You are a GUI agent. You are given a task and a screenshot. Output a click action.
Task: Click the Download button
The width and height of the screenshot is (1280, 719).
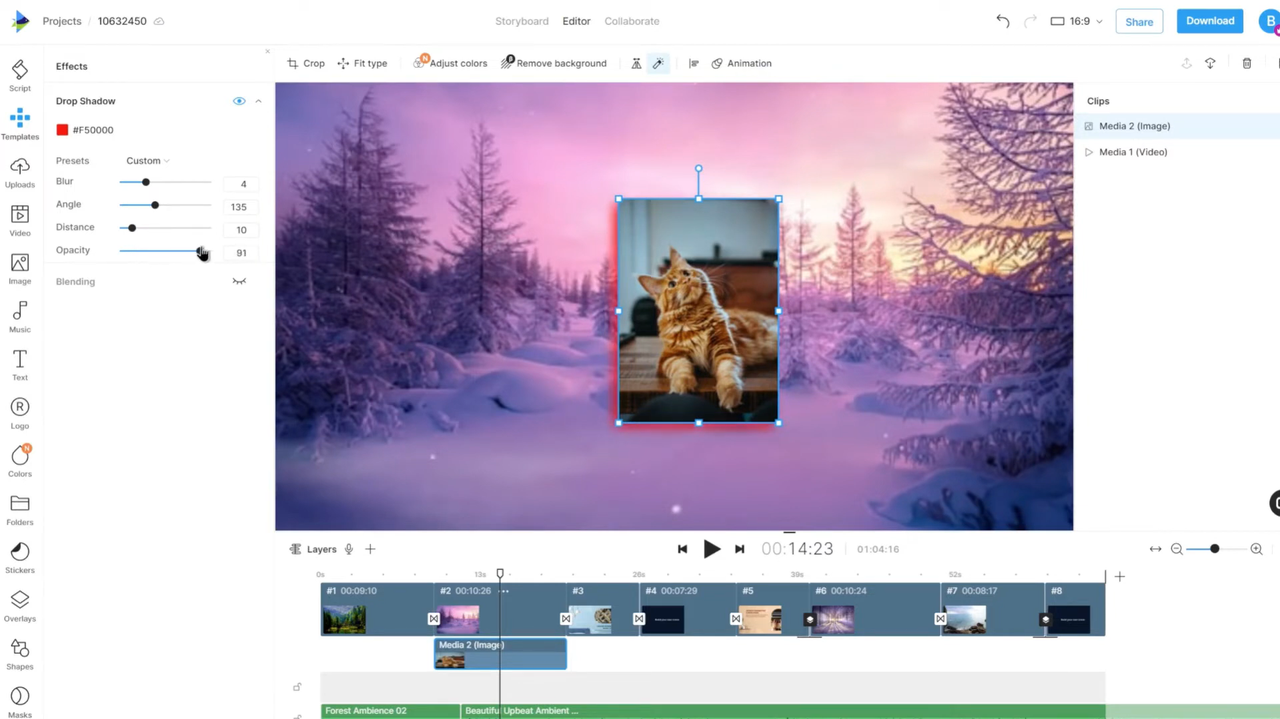(x=1209, y=21)
